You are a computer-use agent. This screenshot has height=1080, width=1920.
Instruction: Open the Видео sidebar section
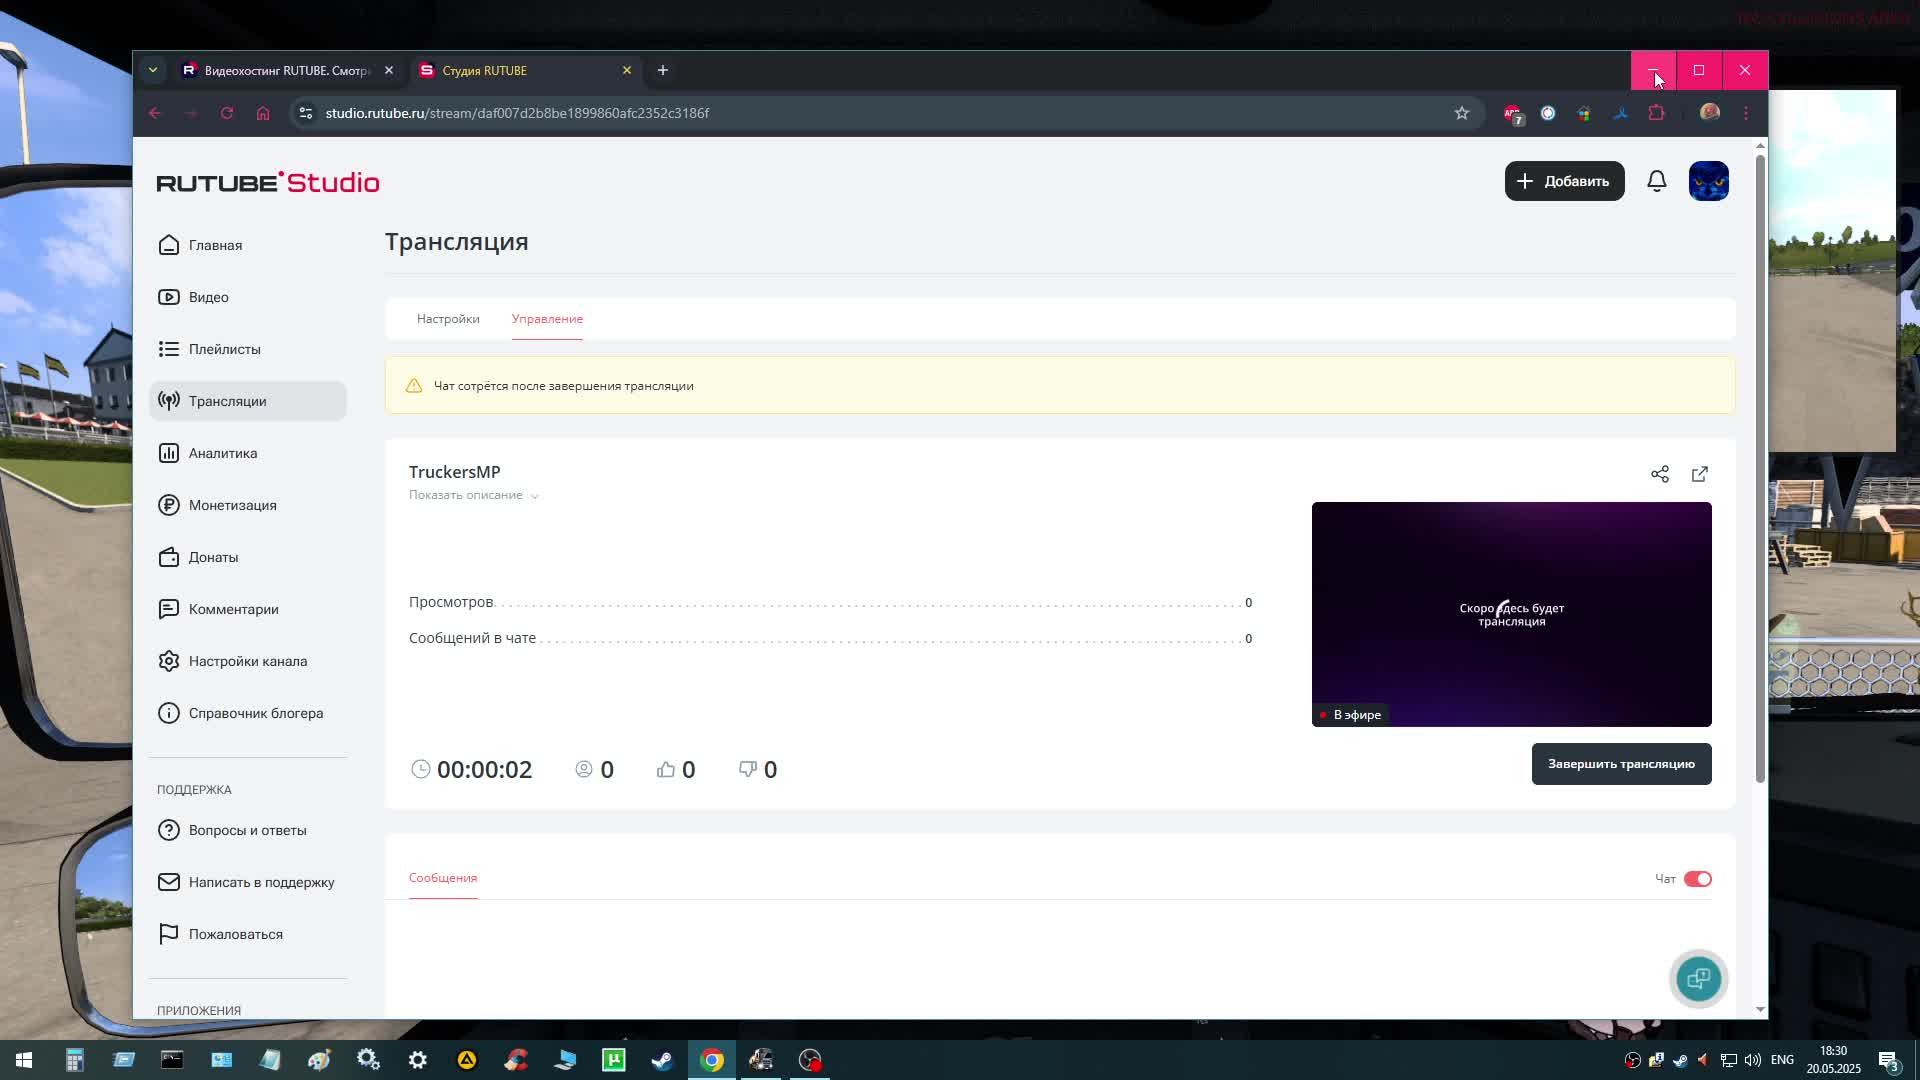pos(247,297)
